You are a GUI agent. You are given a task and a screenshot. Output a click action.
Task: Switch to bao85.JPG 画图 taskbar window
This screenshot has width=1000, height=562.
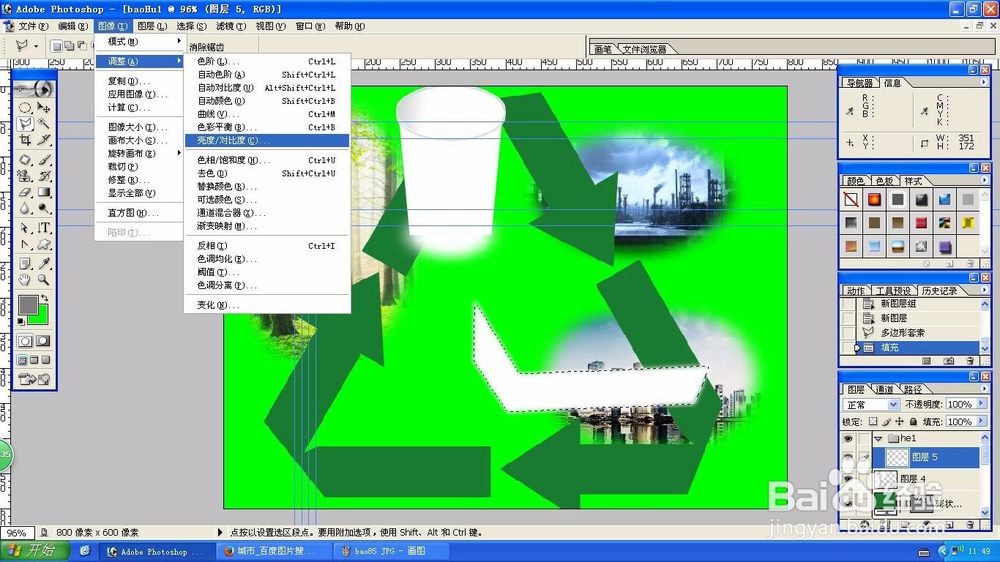pyautogui.click(x=390, y=551)
